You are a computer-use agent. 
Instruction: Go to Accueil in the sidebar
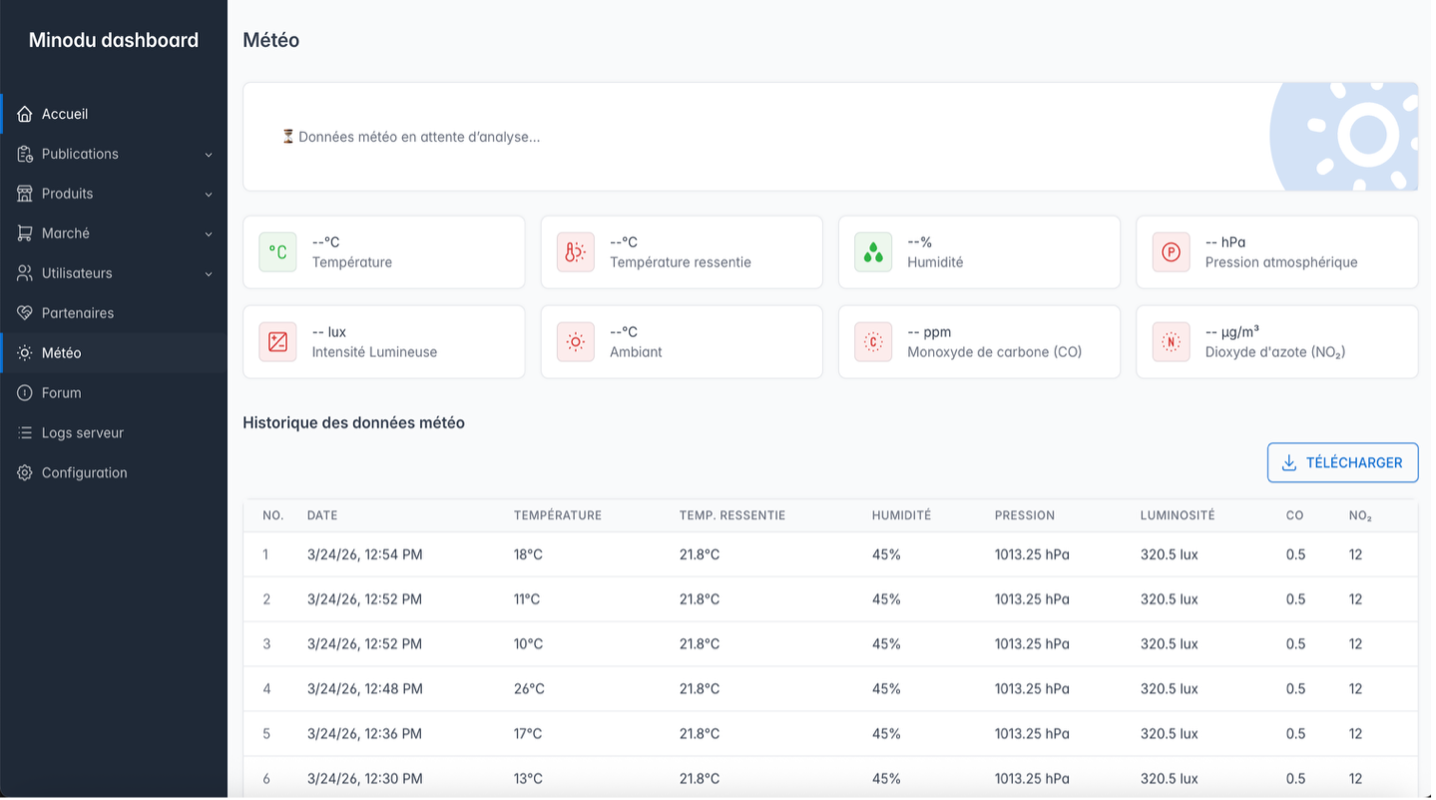point(114,114)
